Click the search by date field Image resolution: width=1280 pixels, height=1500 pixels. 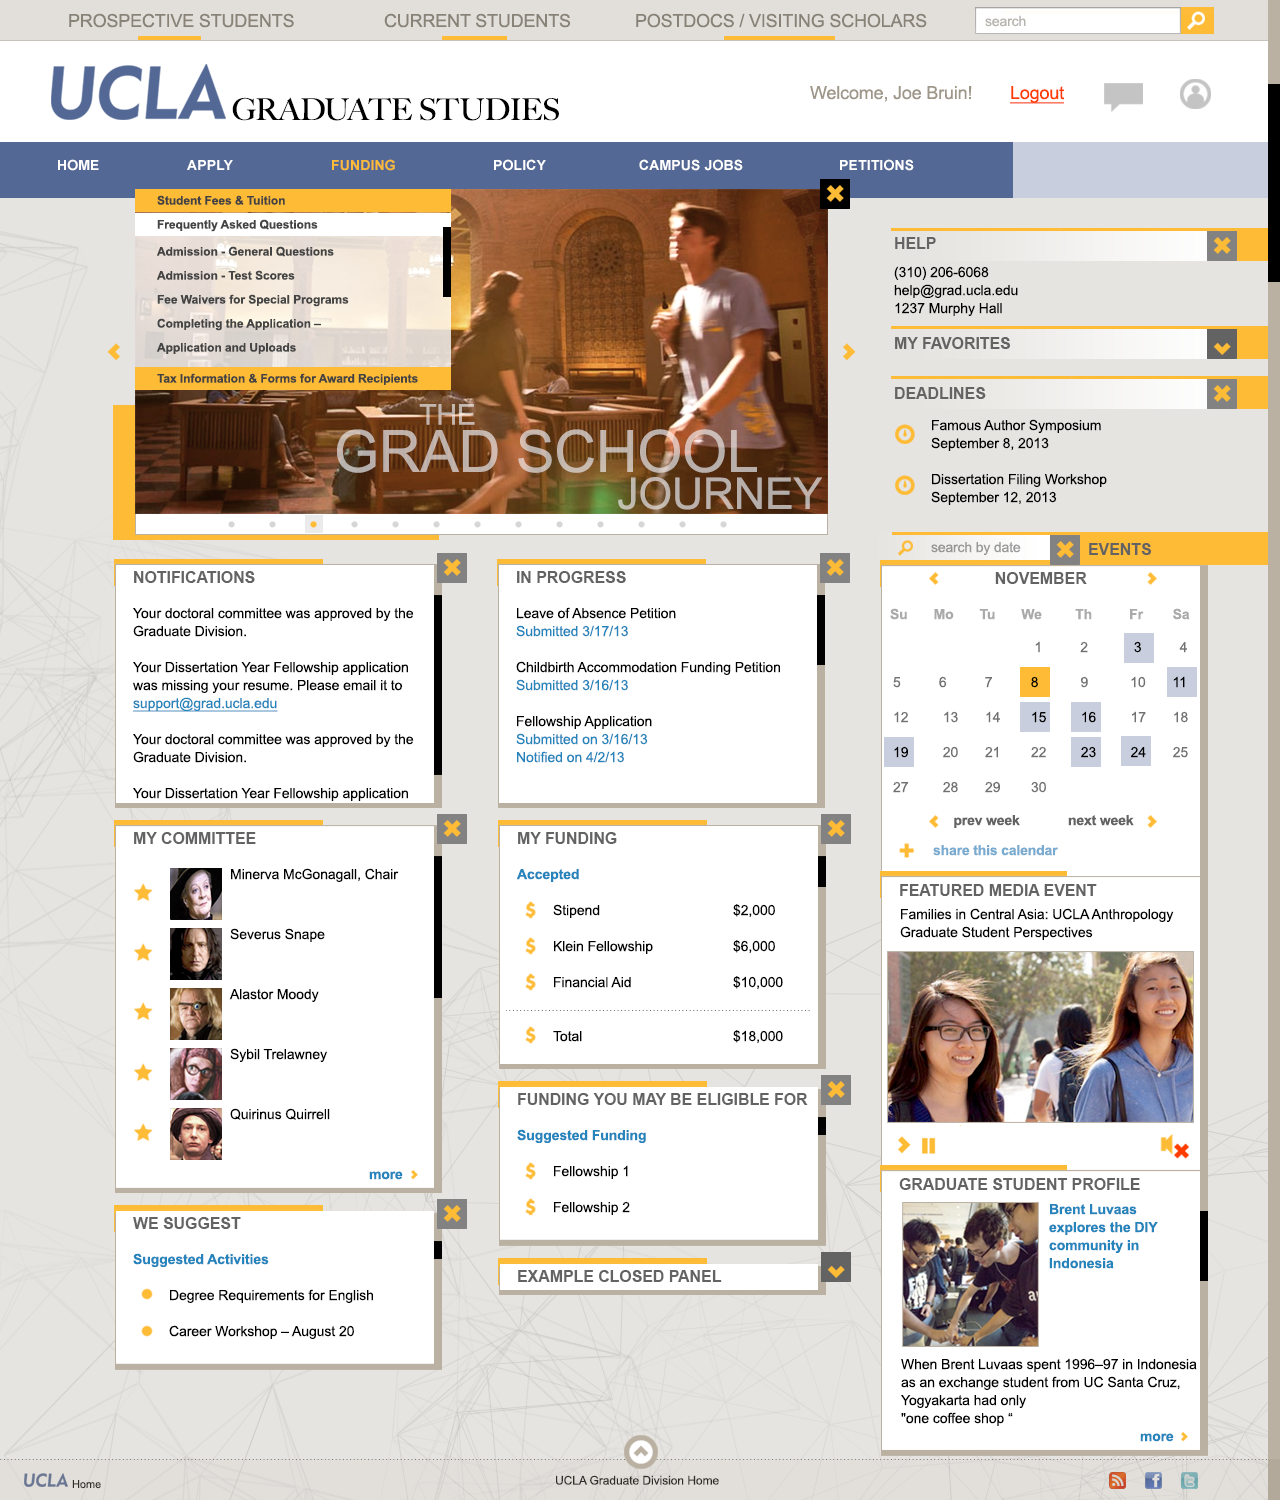[971, 548]
